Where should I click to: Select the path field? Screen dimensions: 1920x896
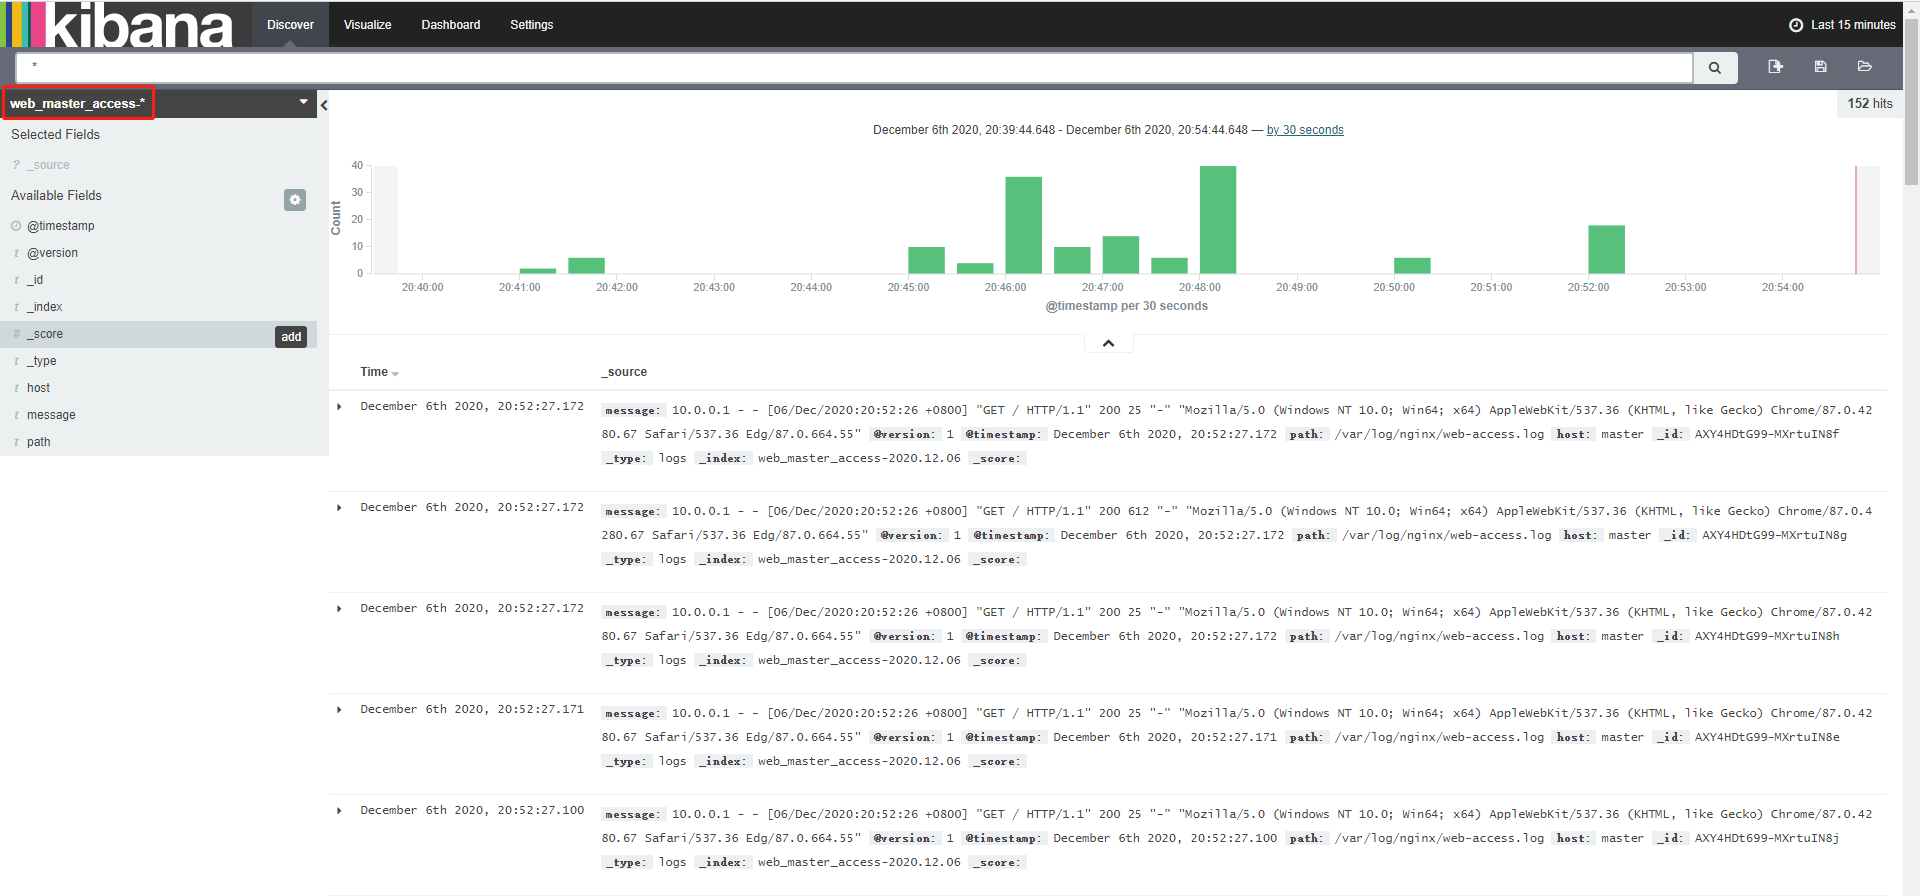pyautogui.click(x=38, y=442)
